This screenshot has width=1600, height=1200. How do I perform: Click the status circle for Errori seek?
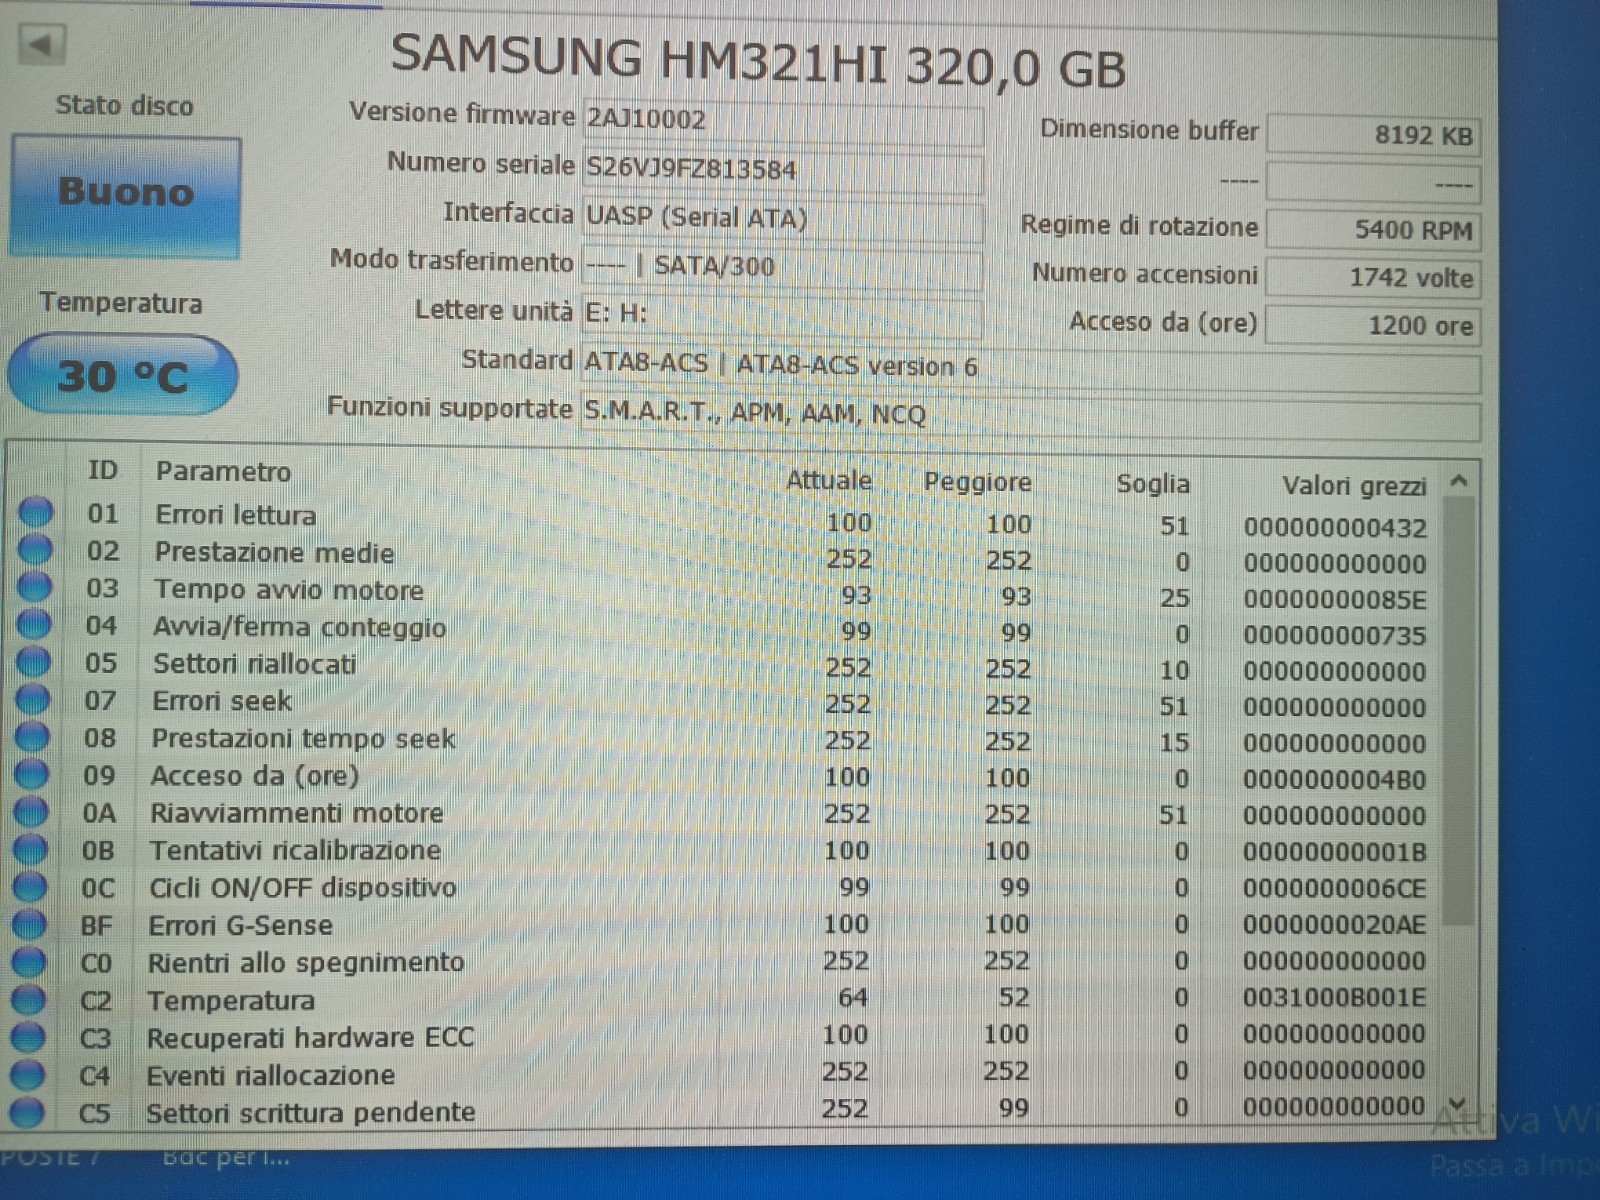pos(33,699)
